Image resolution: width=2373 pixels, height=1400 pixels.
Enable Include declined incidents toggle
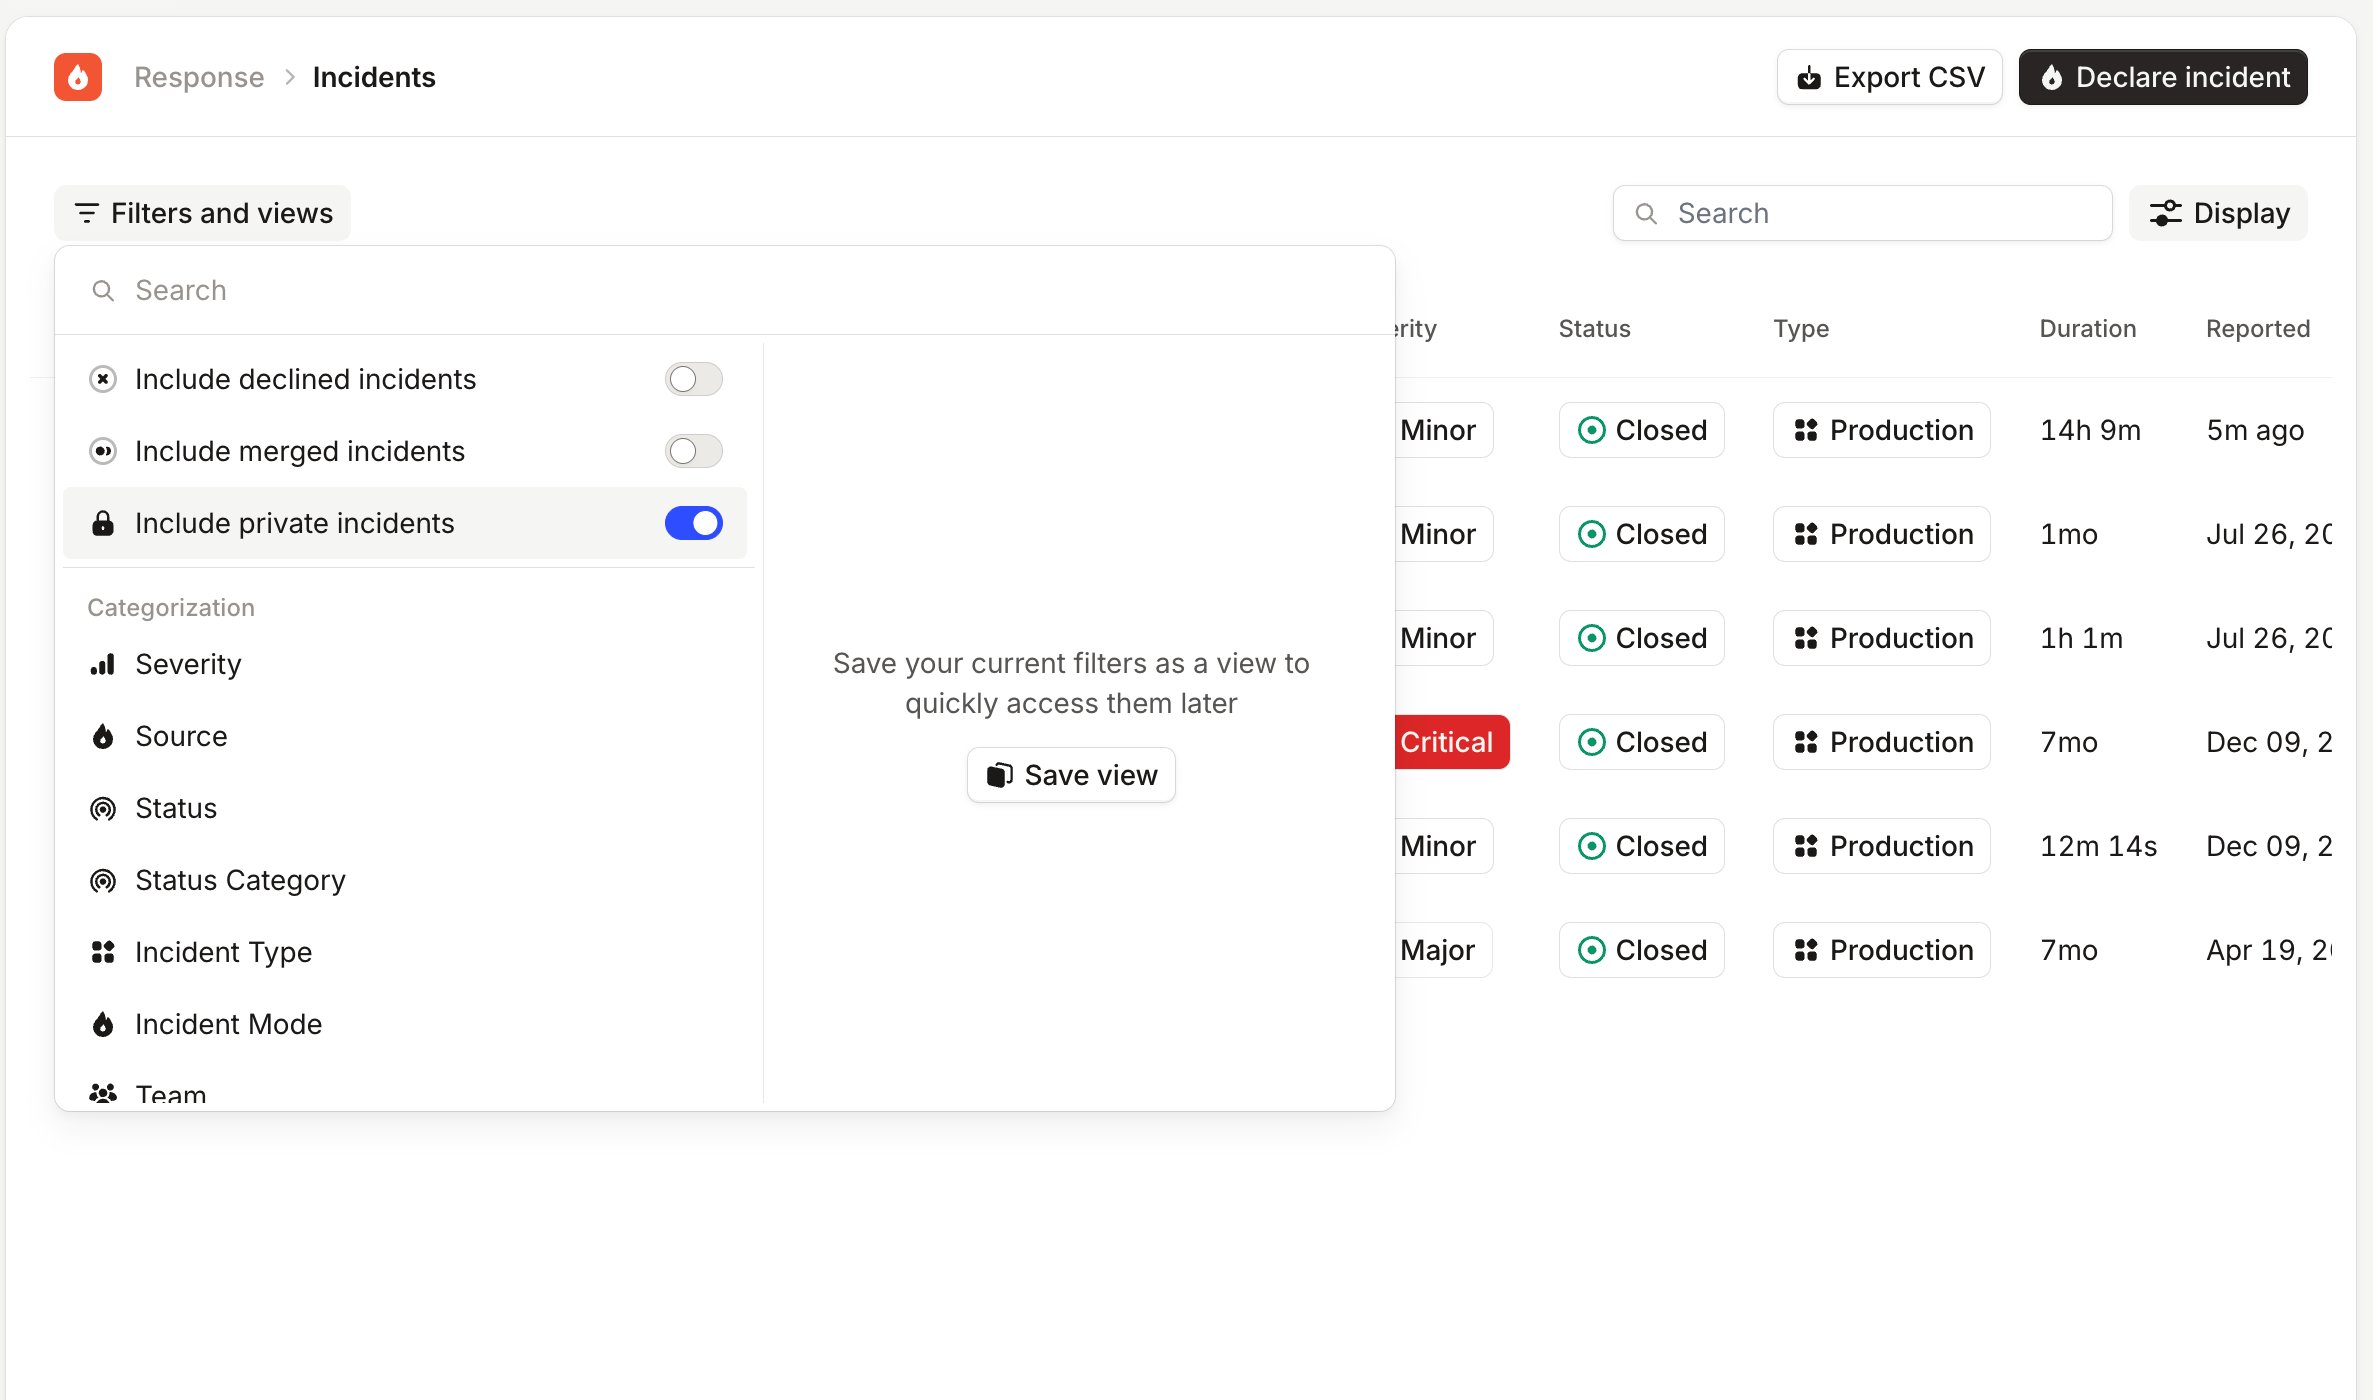pyautogui.click(x=694, y=379)
